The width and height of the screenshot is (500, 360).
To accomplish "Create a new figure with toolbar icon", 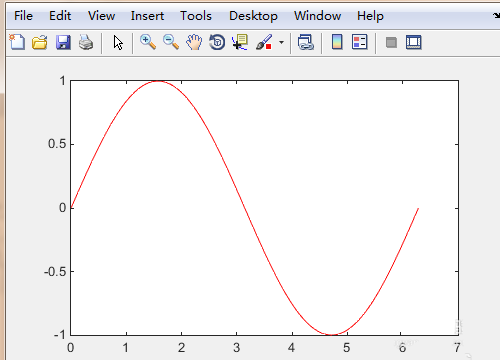I will (17, 42).
